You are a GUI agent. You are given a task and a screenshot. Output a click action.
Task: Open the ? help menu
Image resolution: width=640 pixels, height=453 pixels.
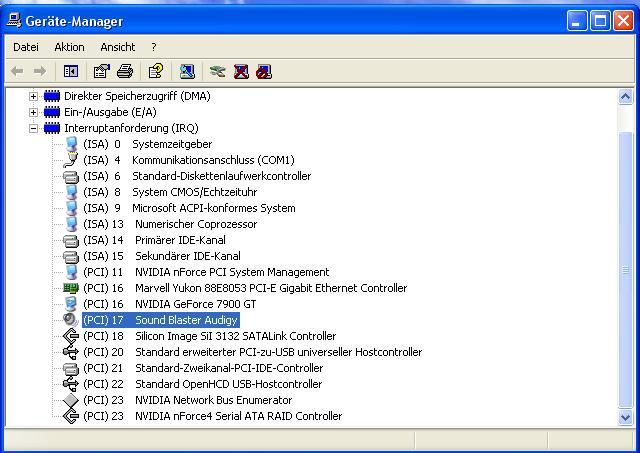[153, 47]
